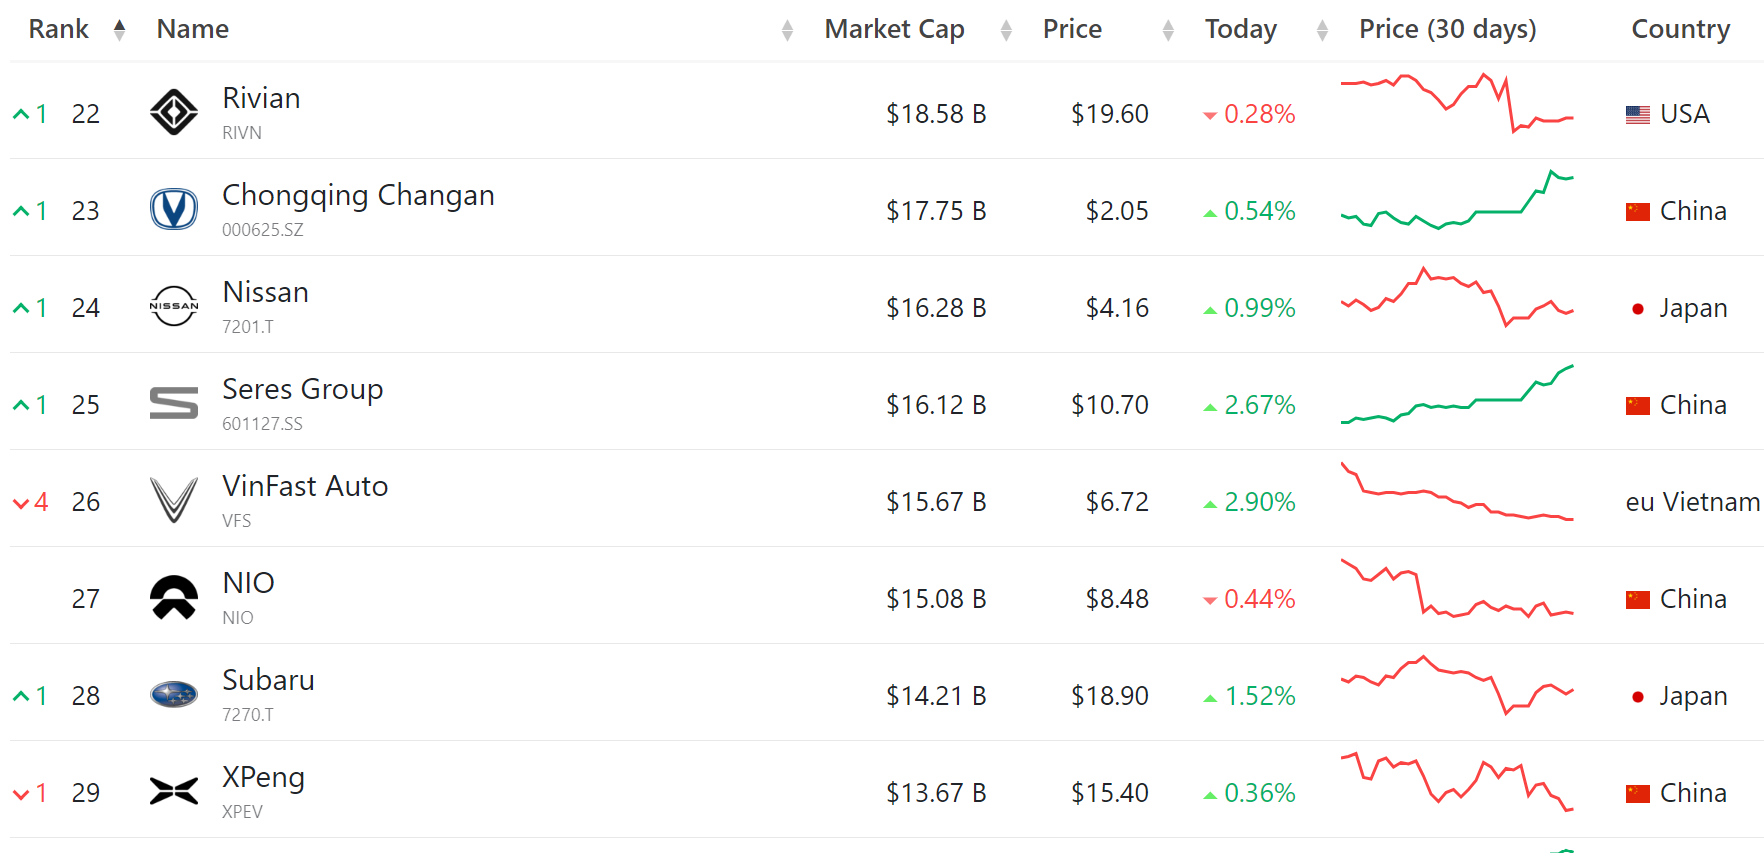Open the Rivian company link
The width and height of the screenshot is (1764, 853).
[261, 98]
